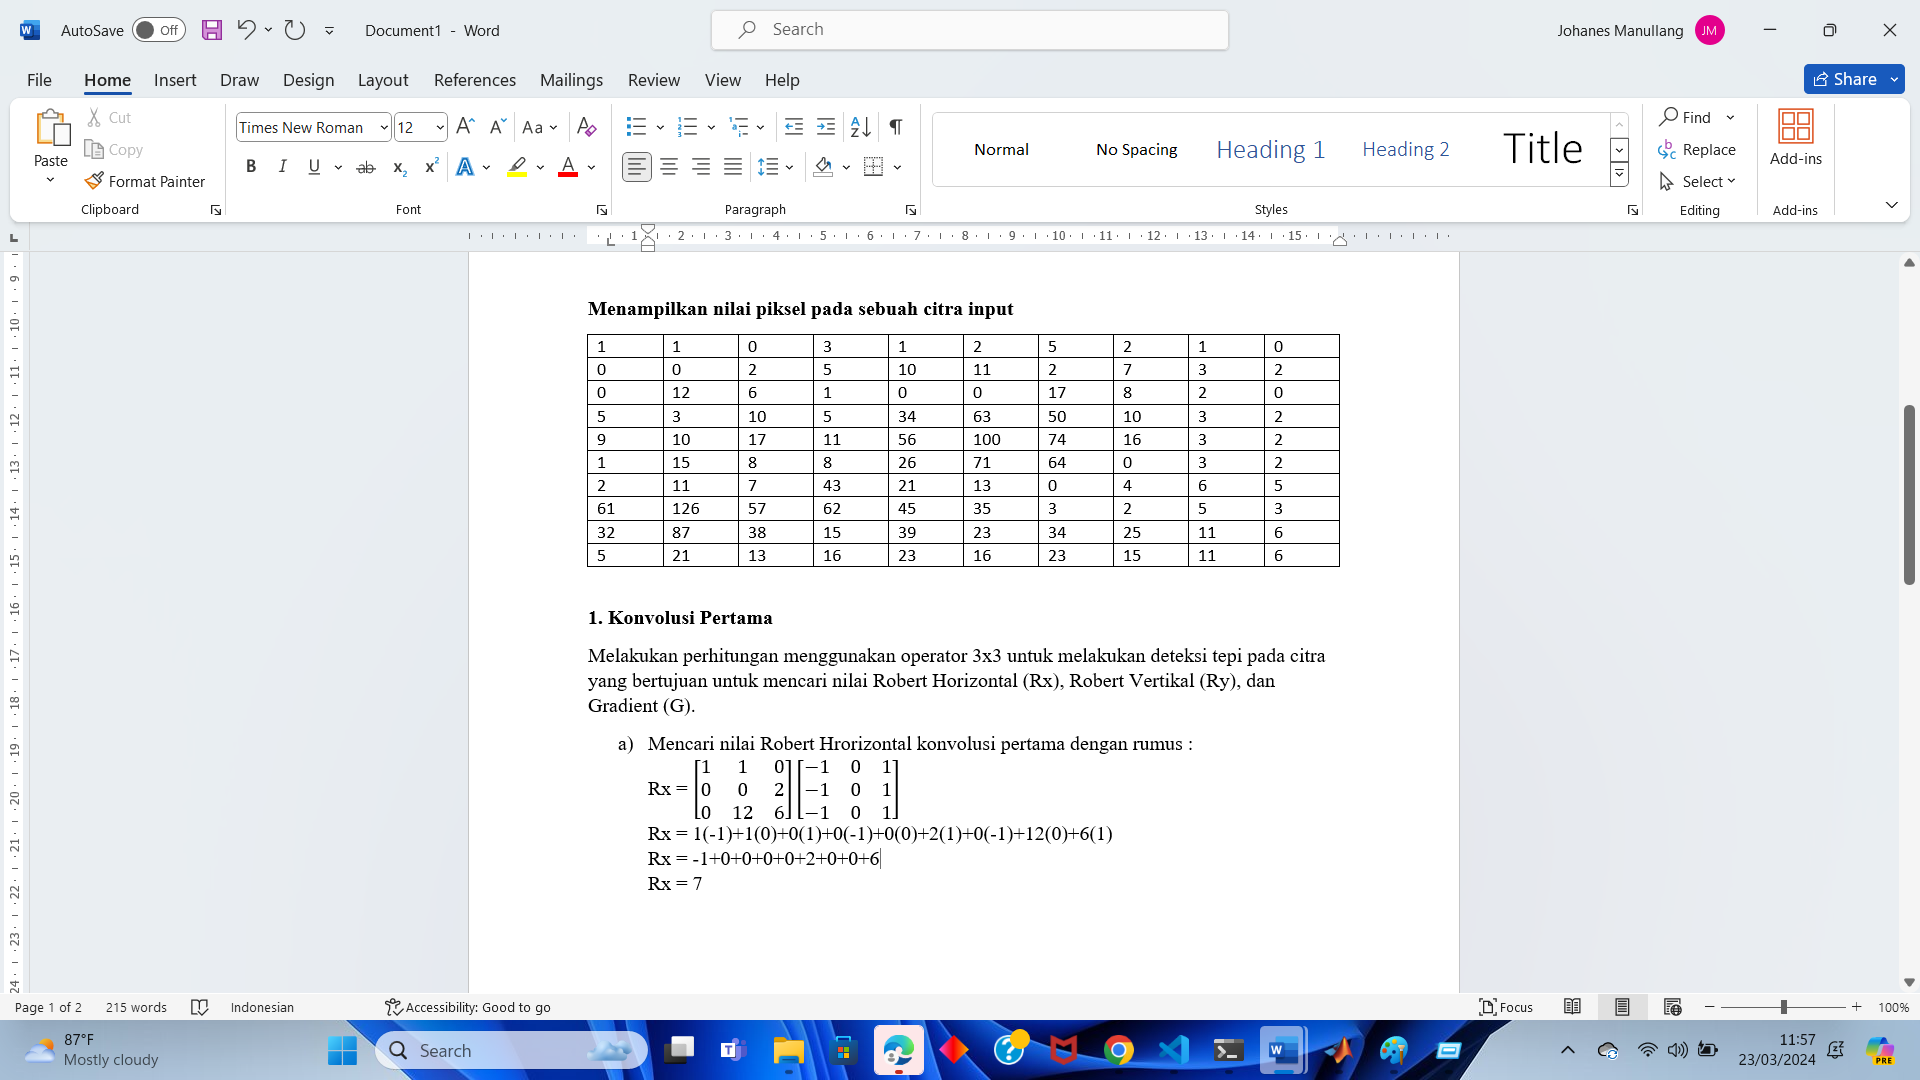Expand the Styles gallery more arrow

coord(1619,175)
